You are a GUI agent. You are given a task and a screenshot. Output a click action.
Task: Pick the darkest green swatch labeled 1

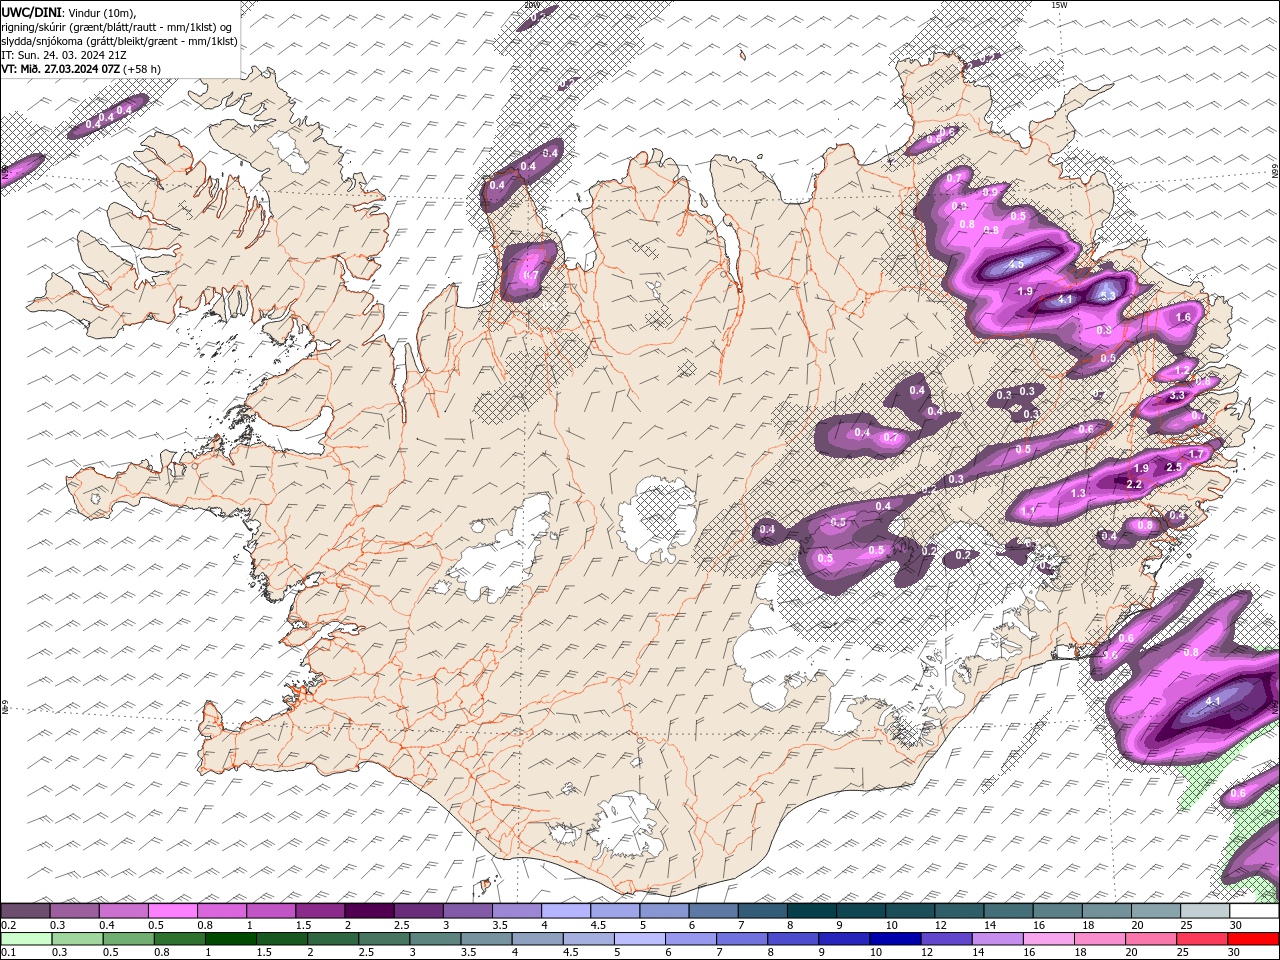point(231,938)
